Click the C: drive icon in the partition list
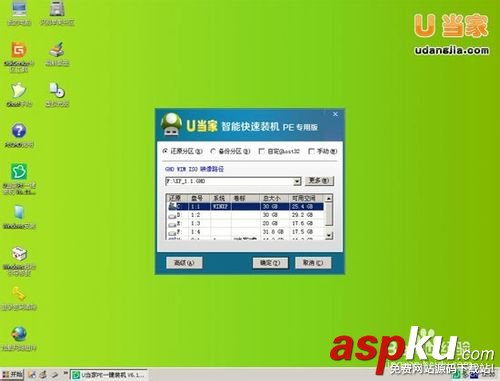The image size is (500, 381). [x=172, y=206]
